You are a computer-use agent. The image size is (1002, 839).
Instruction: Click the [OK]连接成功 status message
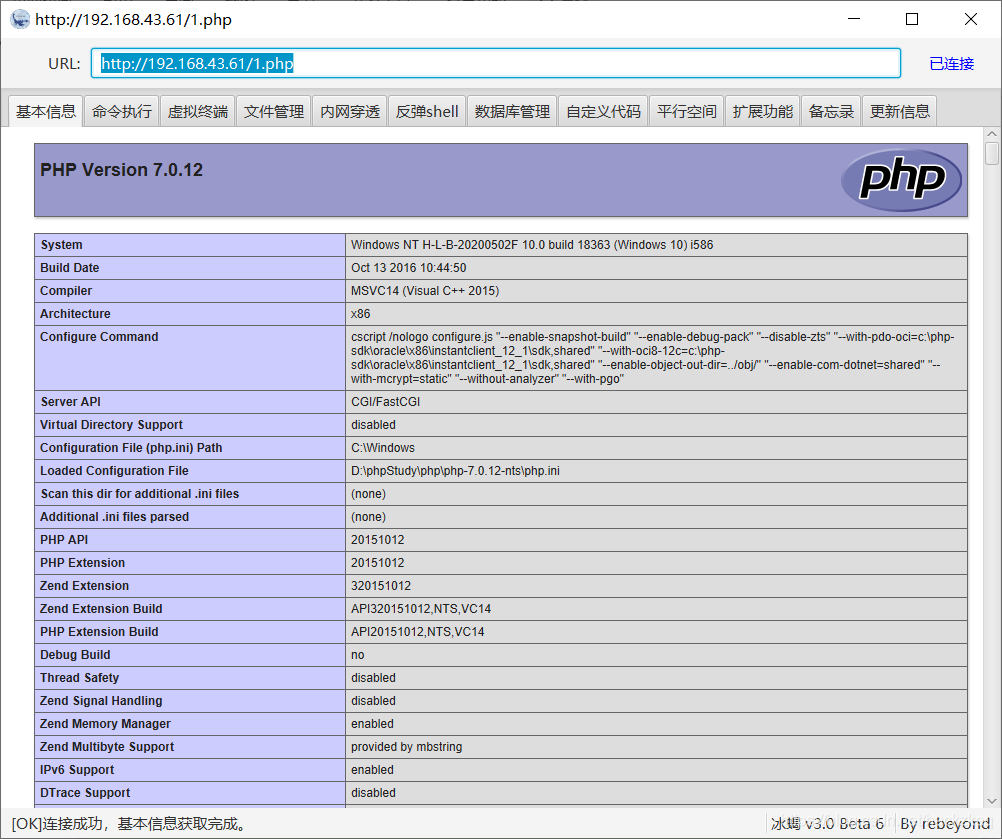[x=130, y=824]
